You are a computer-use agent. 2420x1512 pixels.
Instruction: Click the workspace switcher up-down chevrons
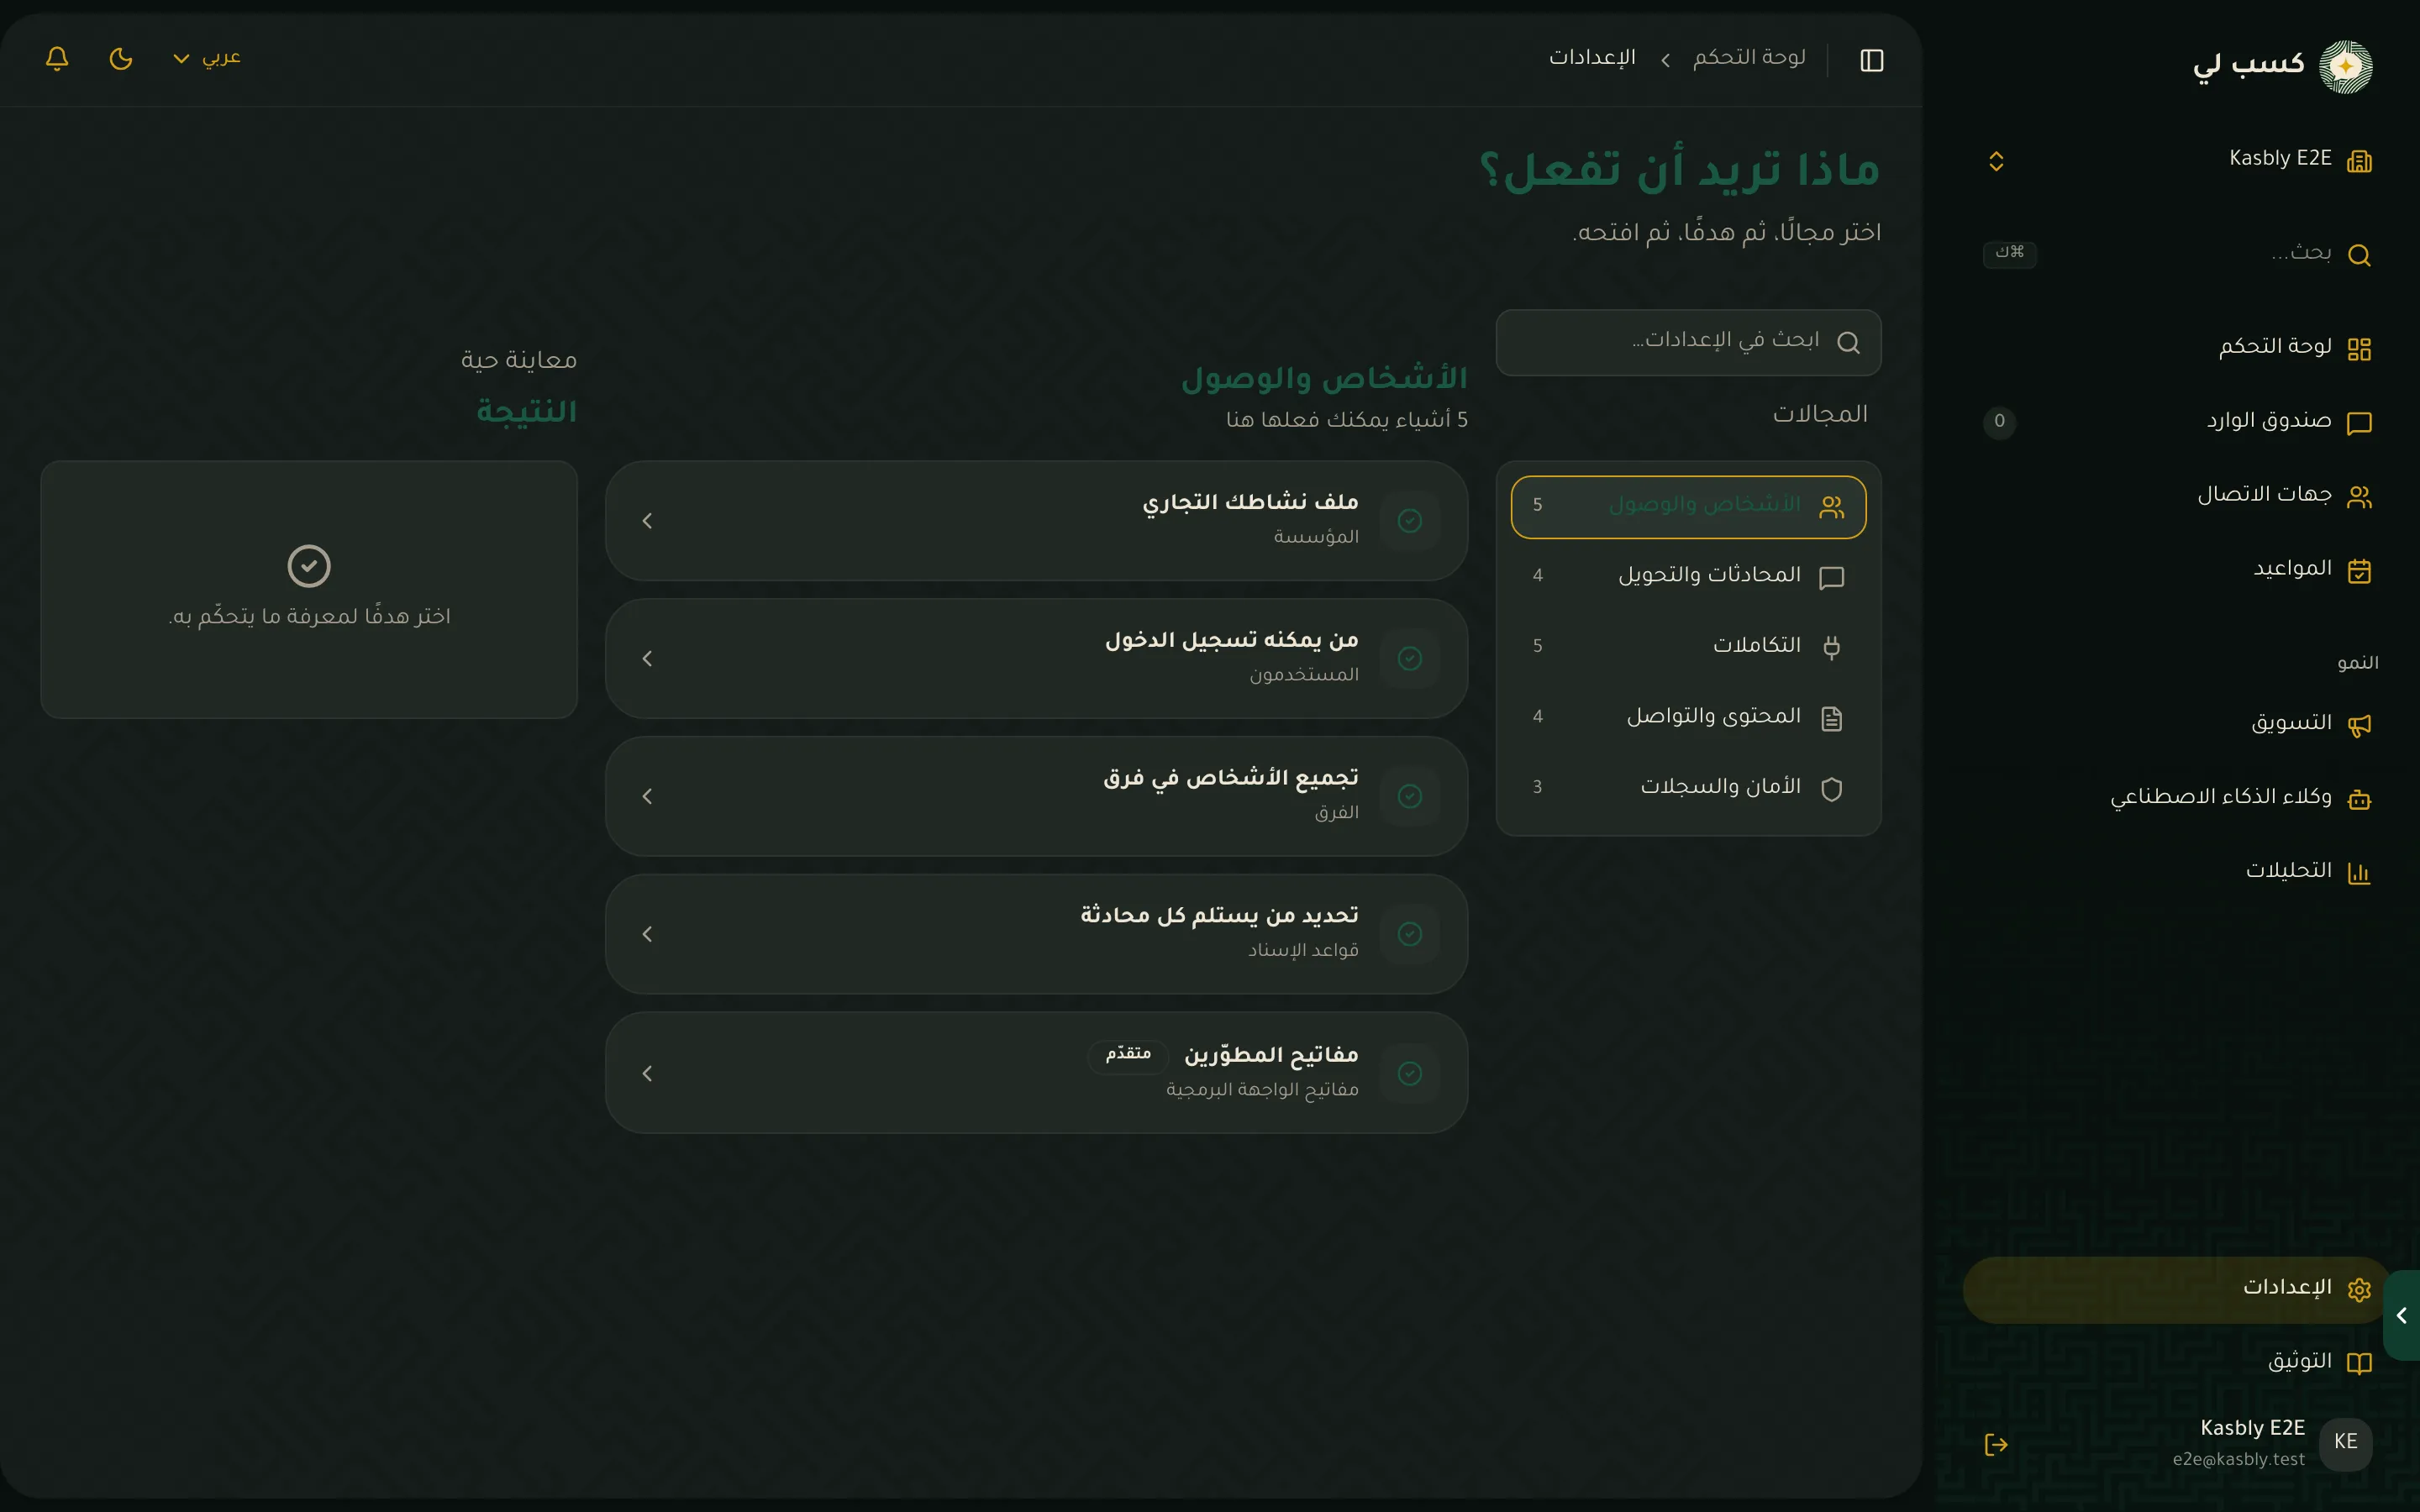point(1996,161)
